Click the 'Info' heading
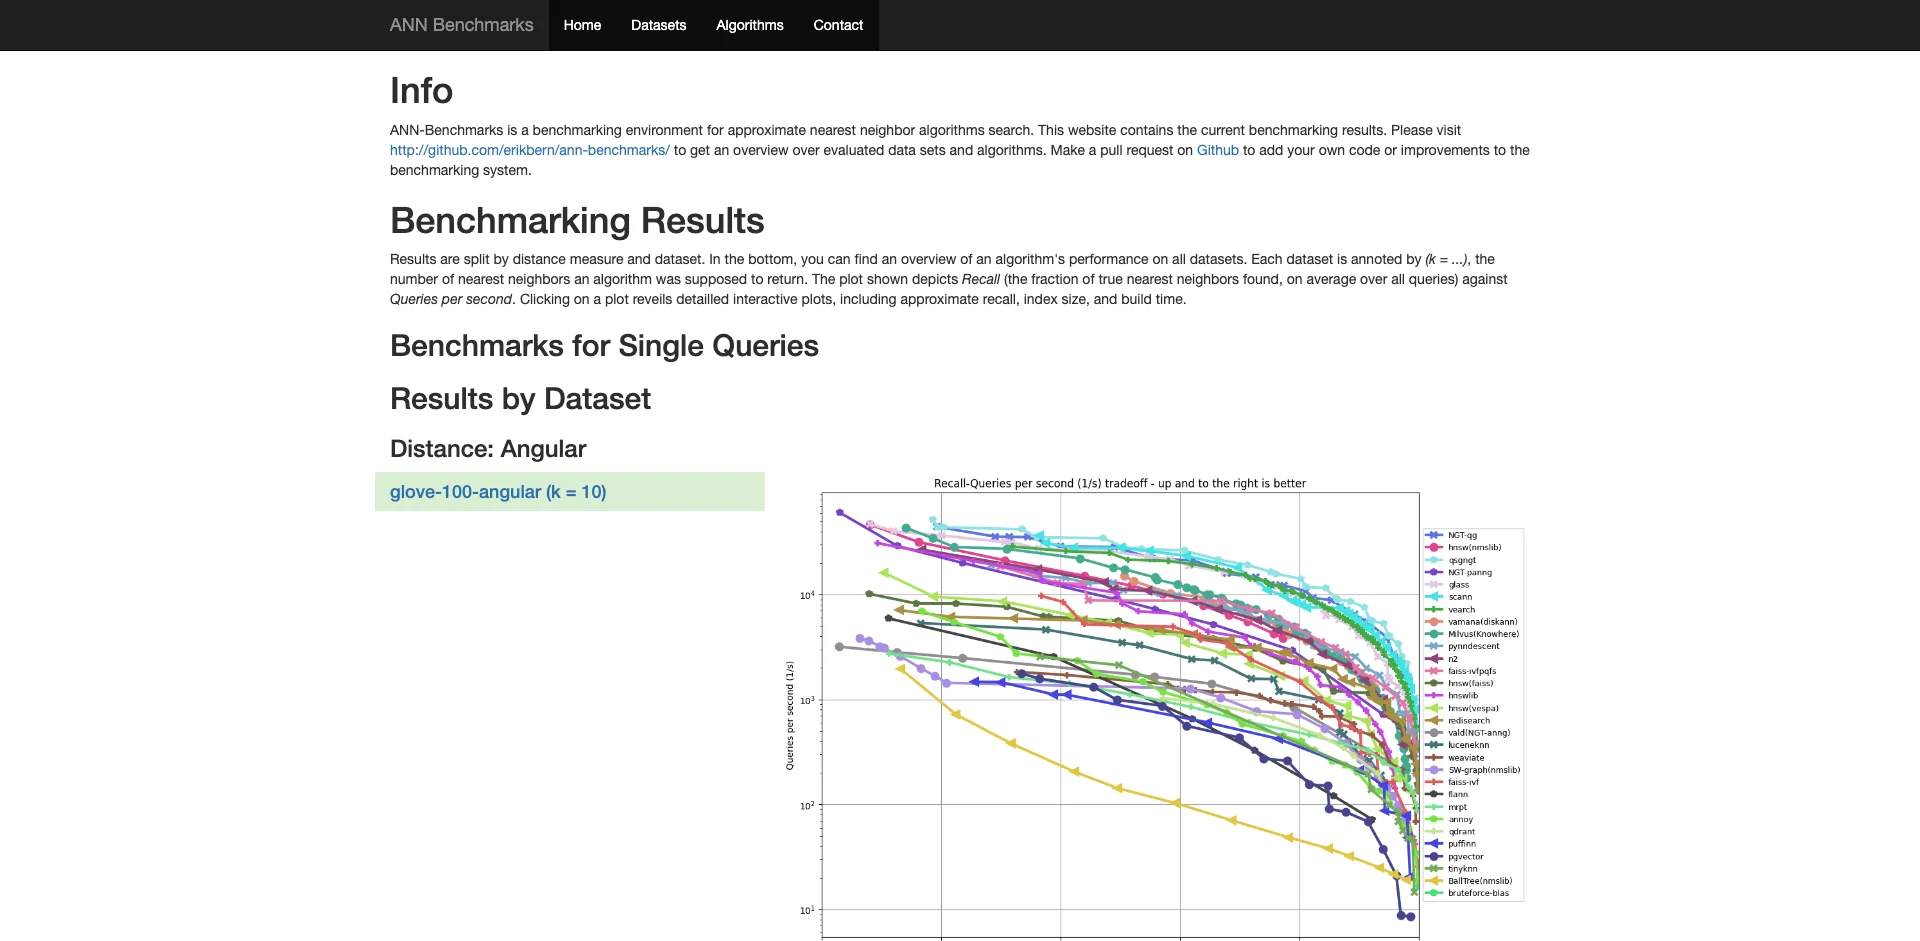1920x941 pixels. [421, 91]
